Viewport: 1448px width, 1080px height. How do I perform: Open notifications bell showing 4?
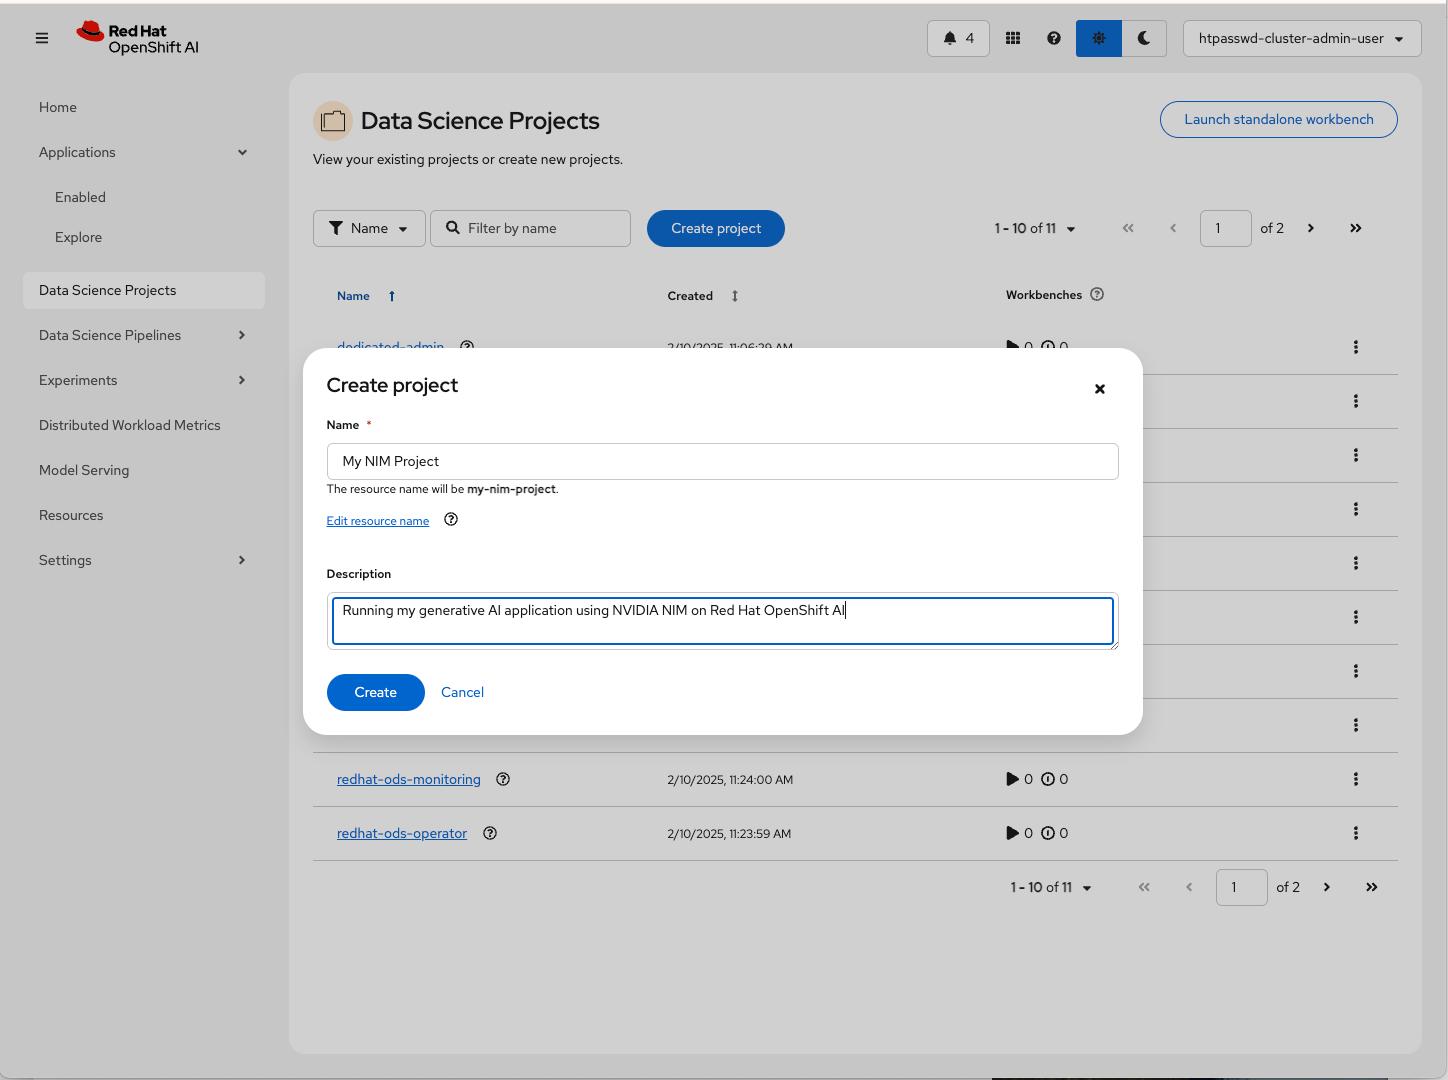[957, 38]
